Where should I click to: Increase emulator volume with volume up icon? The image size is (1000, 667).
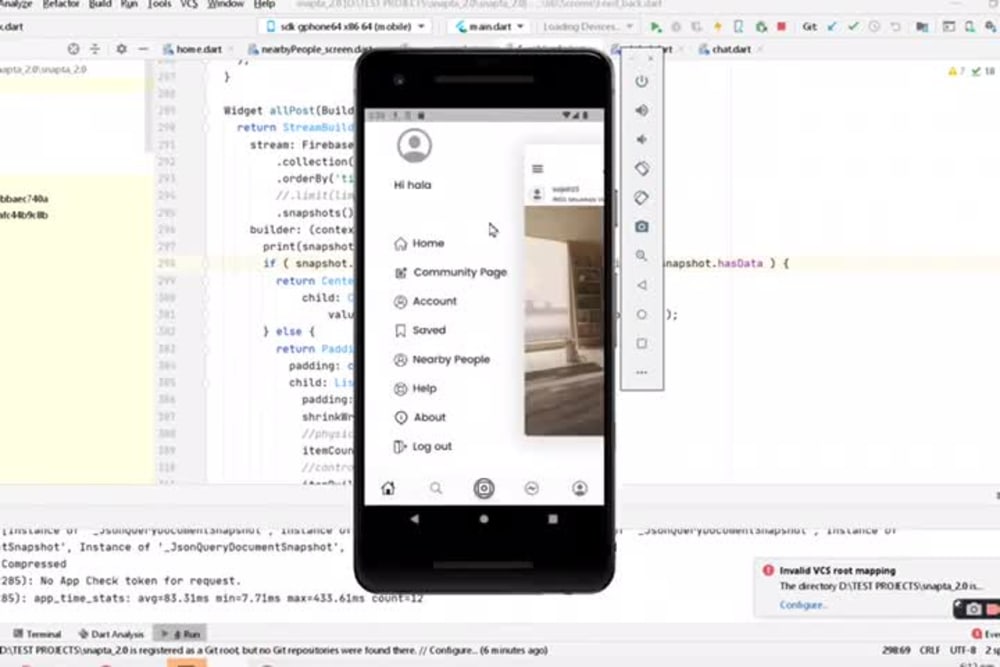tap(642, 110)
